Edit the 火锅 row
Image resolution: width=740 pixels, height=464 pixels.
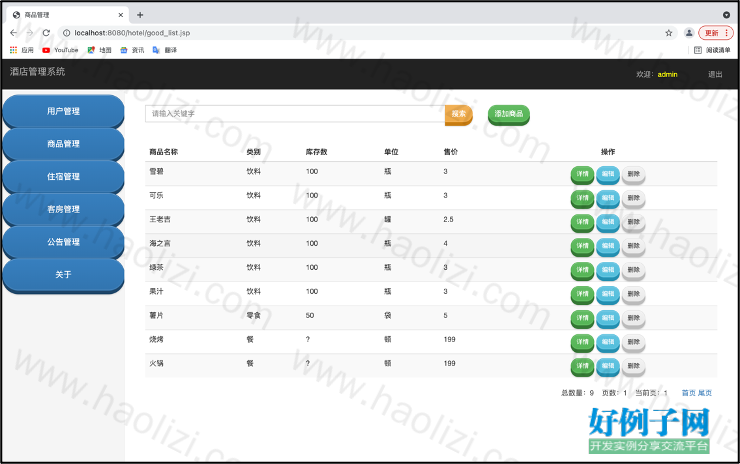pos(608,367)
